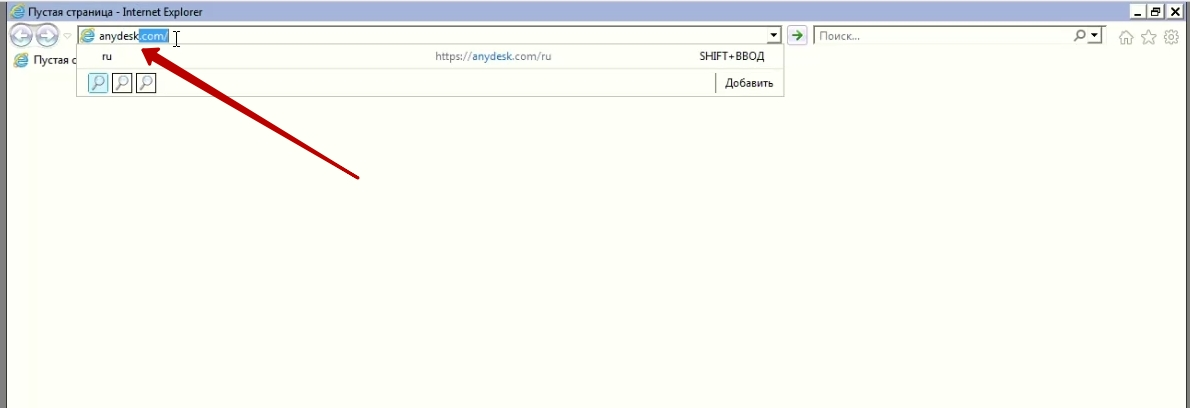Click the Internet Explorer icon inside the address bar

[88, 36]
